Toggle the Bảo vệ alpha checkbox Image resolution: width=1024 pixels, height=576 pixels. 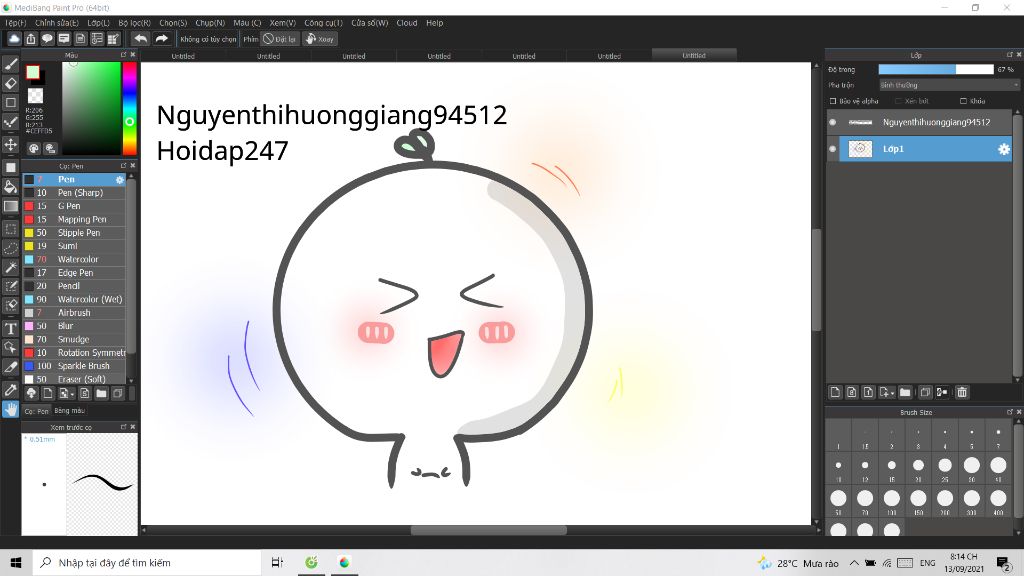[x=833, y=101]
